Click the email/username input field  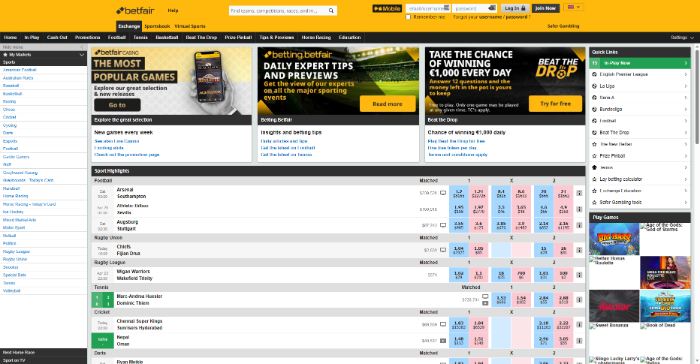428,8
